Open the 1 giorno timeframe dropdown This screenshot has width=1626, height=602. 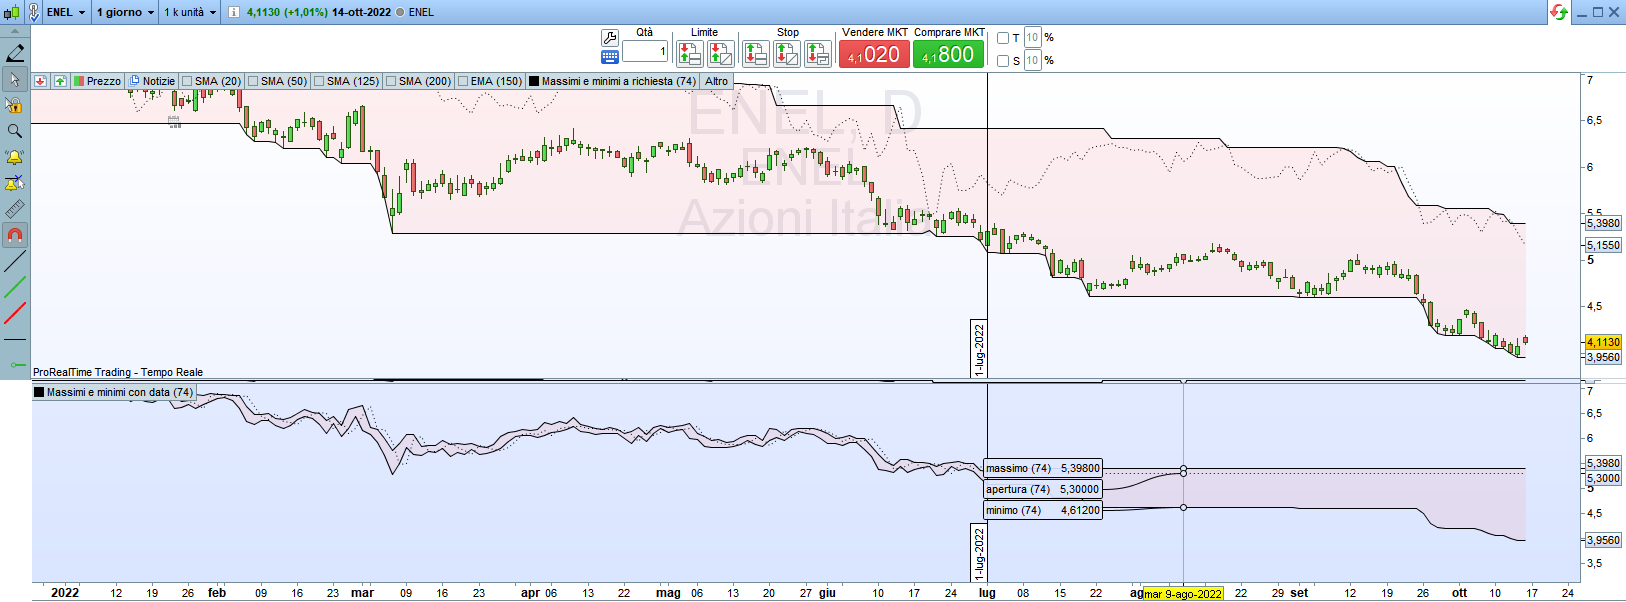coord(125,12)
